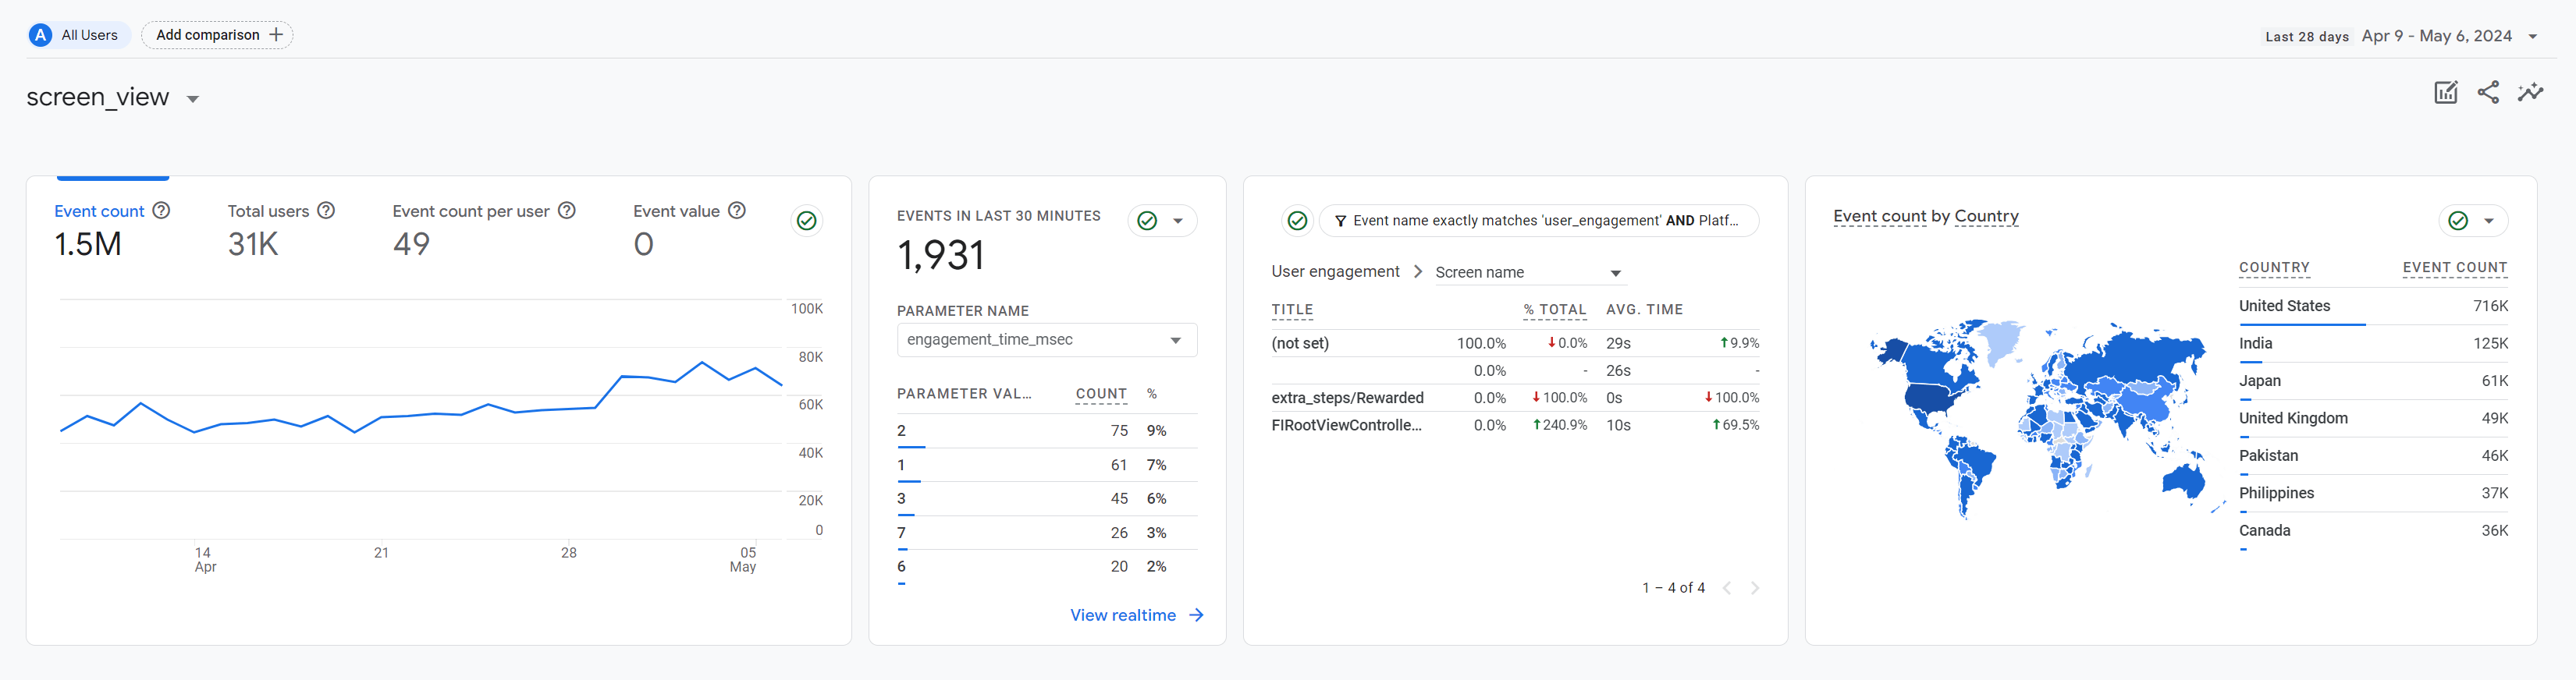Click the Add comparison button
This screenshot has height=680, width=2576.
point(217,35)
